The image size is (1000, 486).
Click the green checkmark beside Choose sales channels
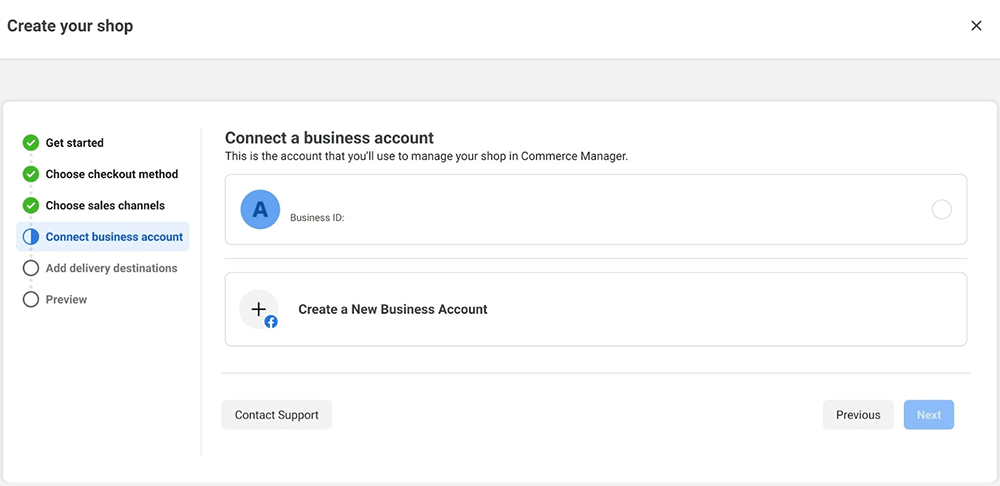(x=31, y=205)
